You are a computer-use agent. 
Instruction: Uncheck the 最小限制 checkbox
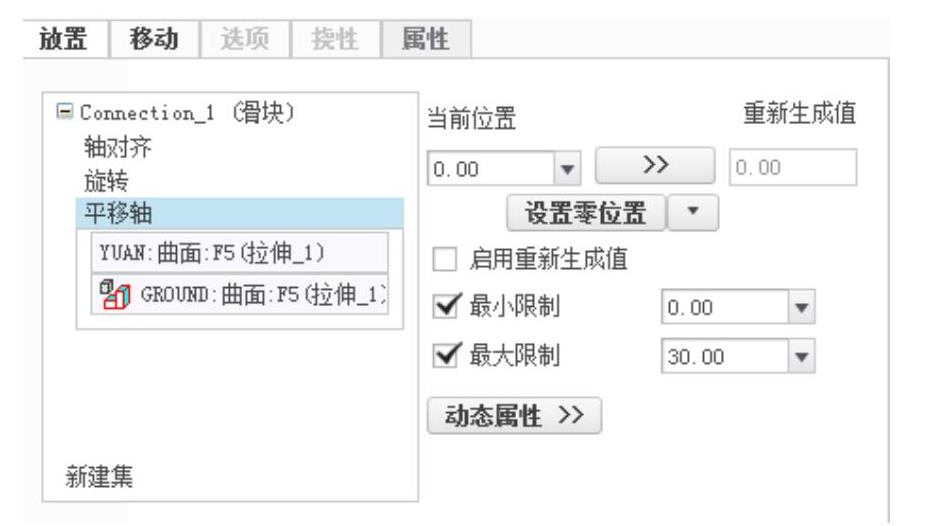(446, 306)
